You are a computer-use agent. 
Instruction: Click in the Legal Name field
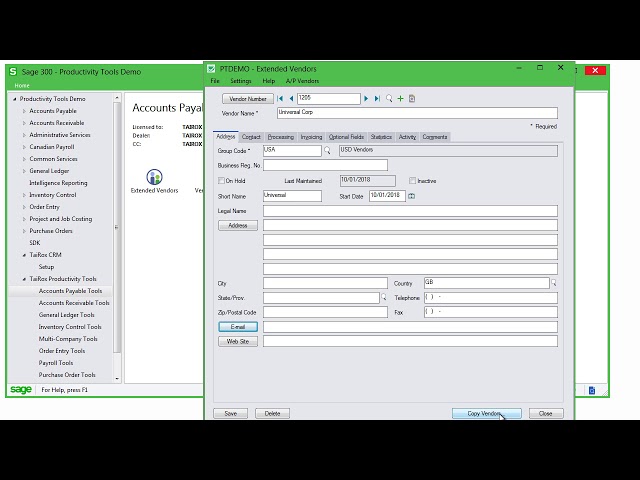pyautogui.click(x=410, y=211)
